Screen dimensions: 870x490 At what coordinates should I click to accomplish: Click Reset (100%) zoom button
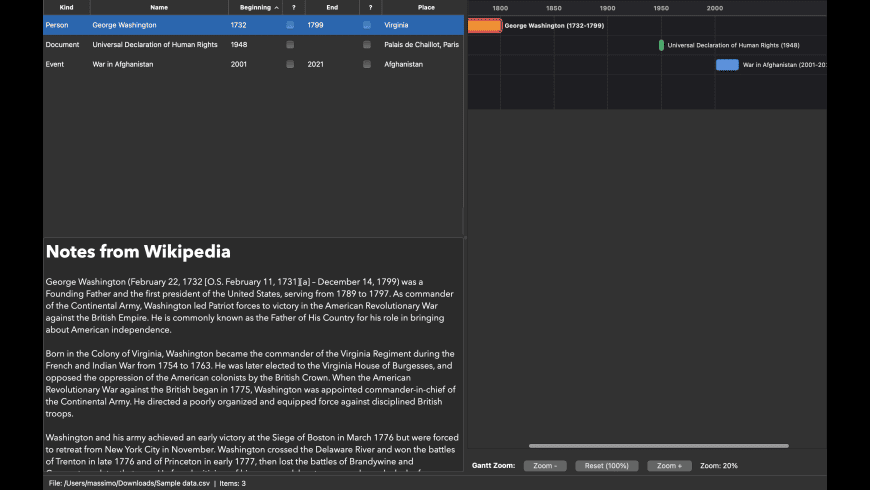coord(606,466)
